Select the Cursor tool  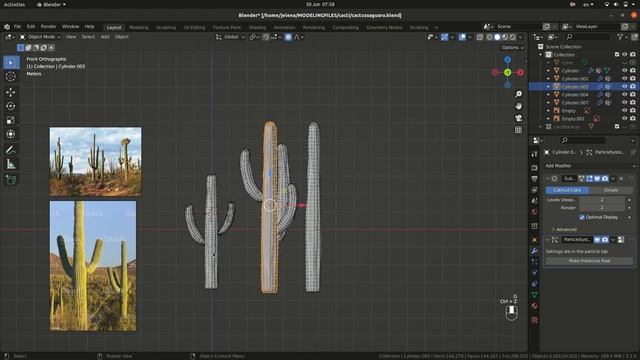click(11, 76)
